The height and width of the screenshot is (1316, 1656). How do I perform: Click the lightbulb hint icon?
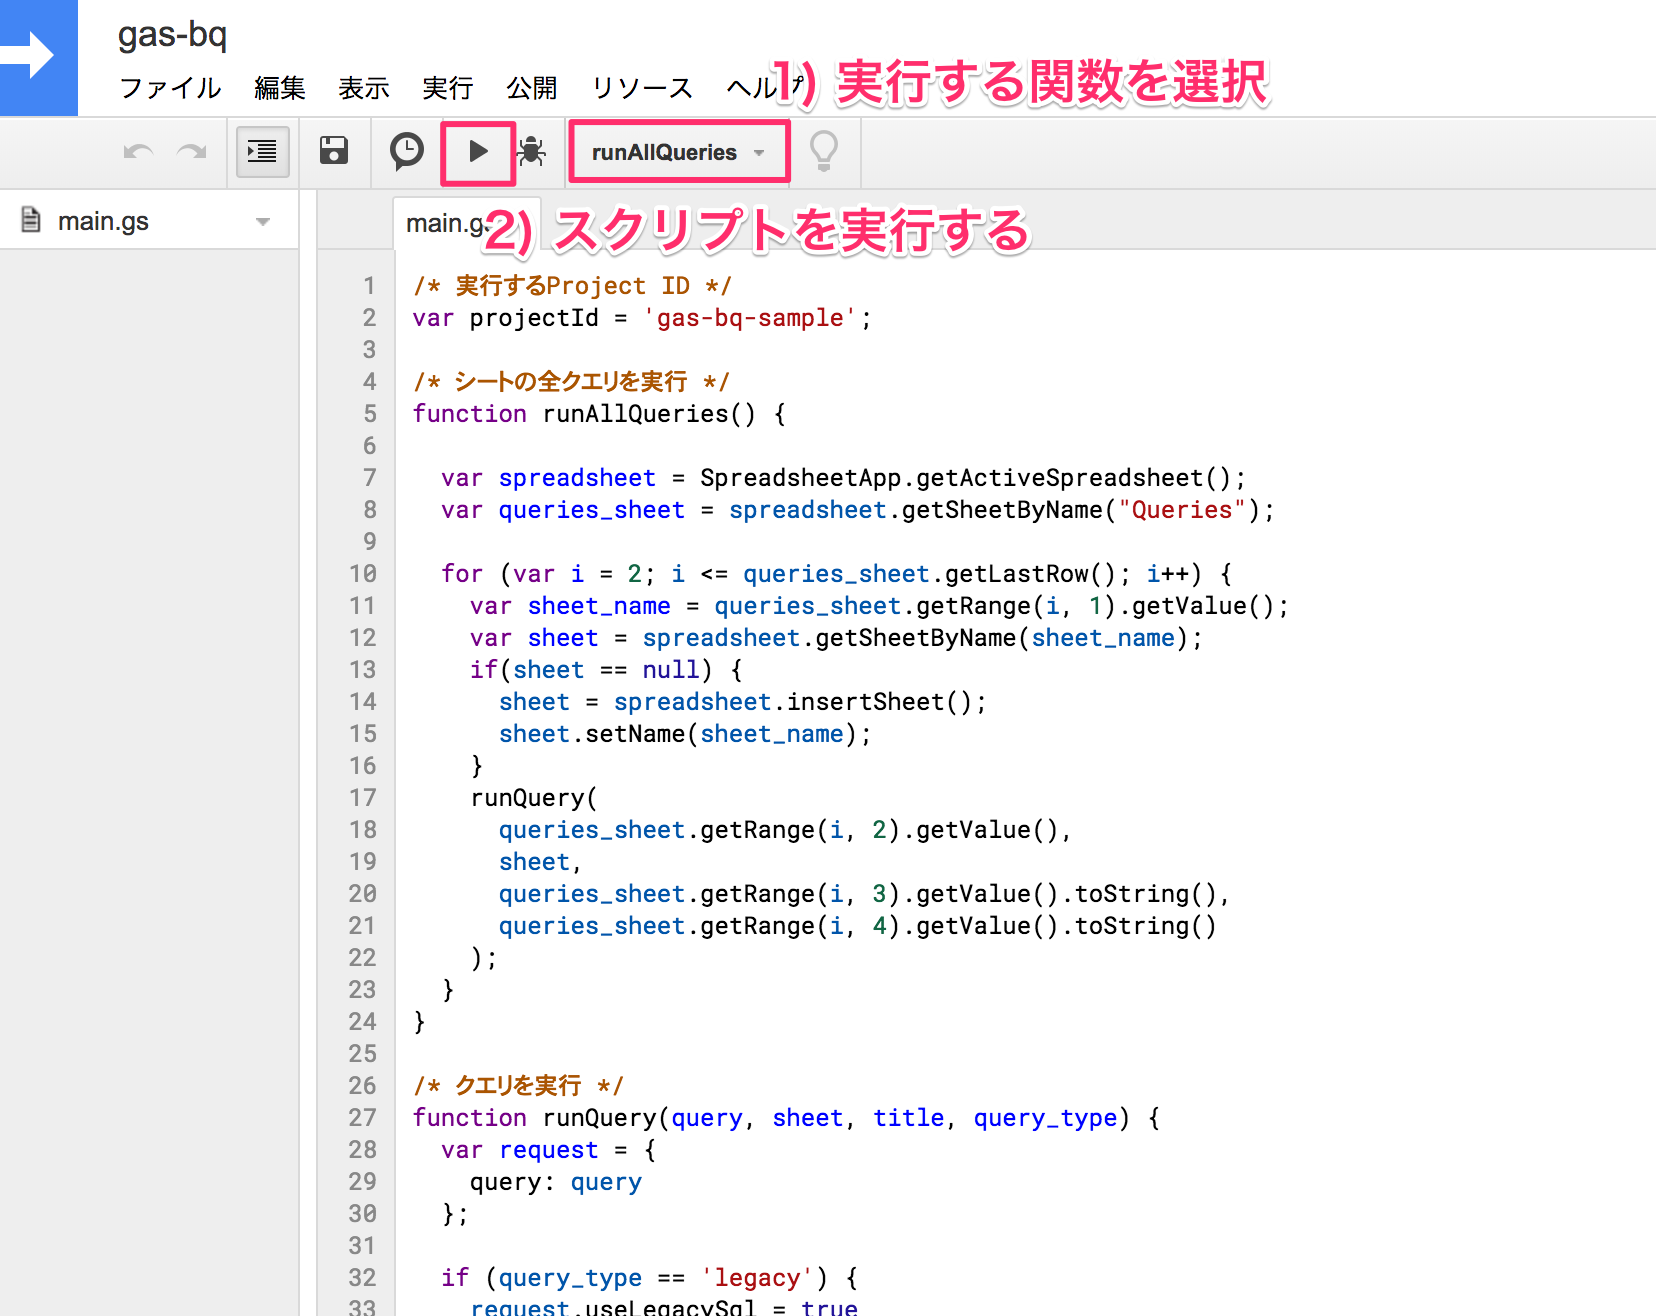click(x=824, y=152)
